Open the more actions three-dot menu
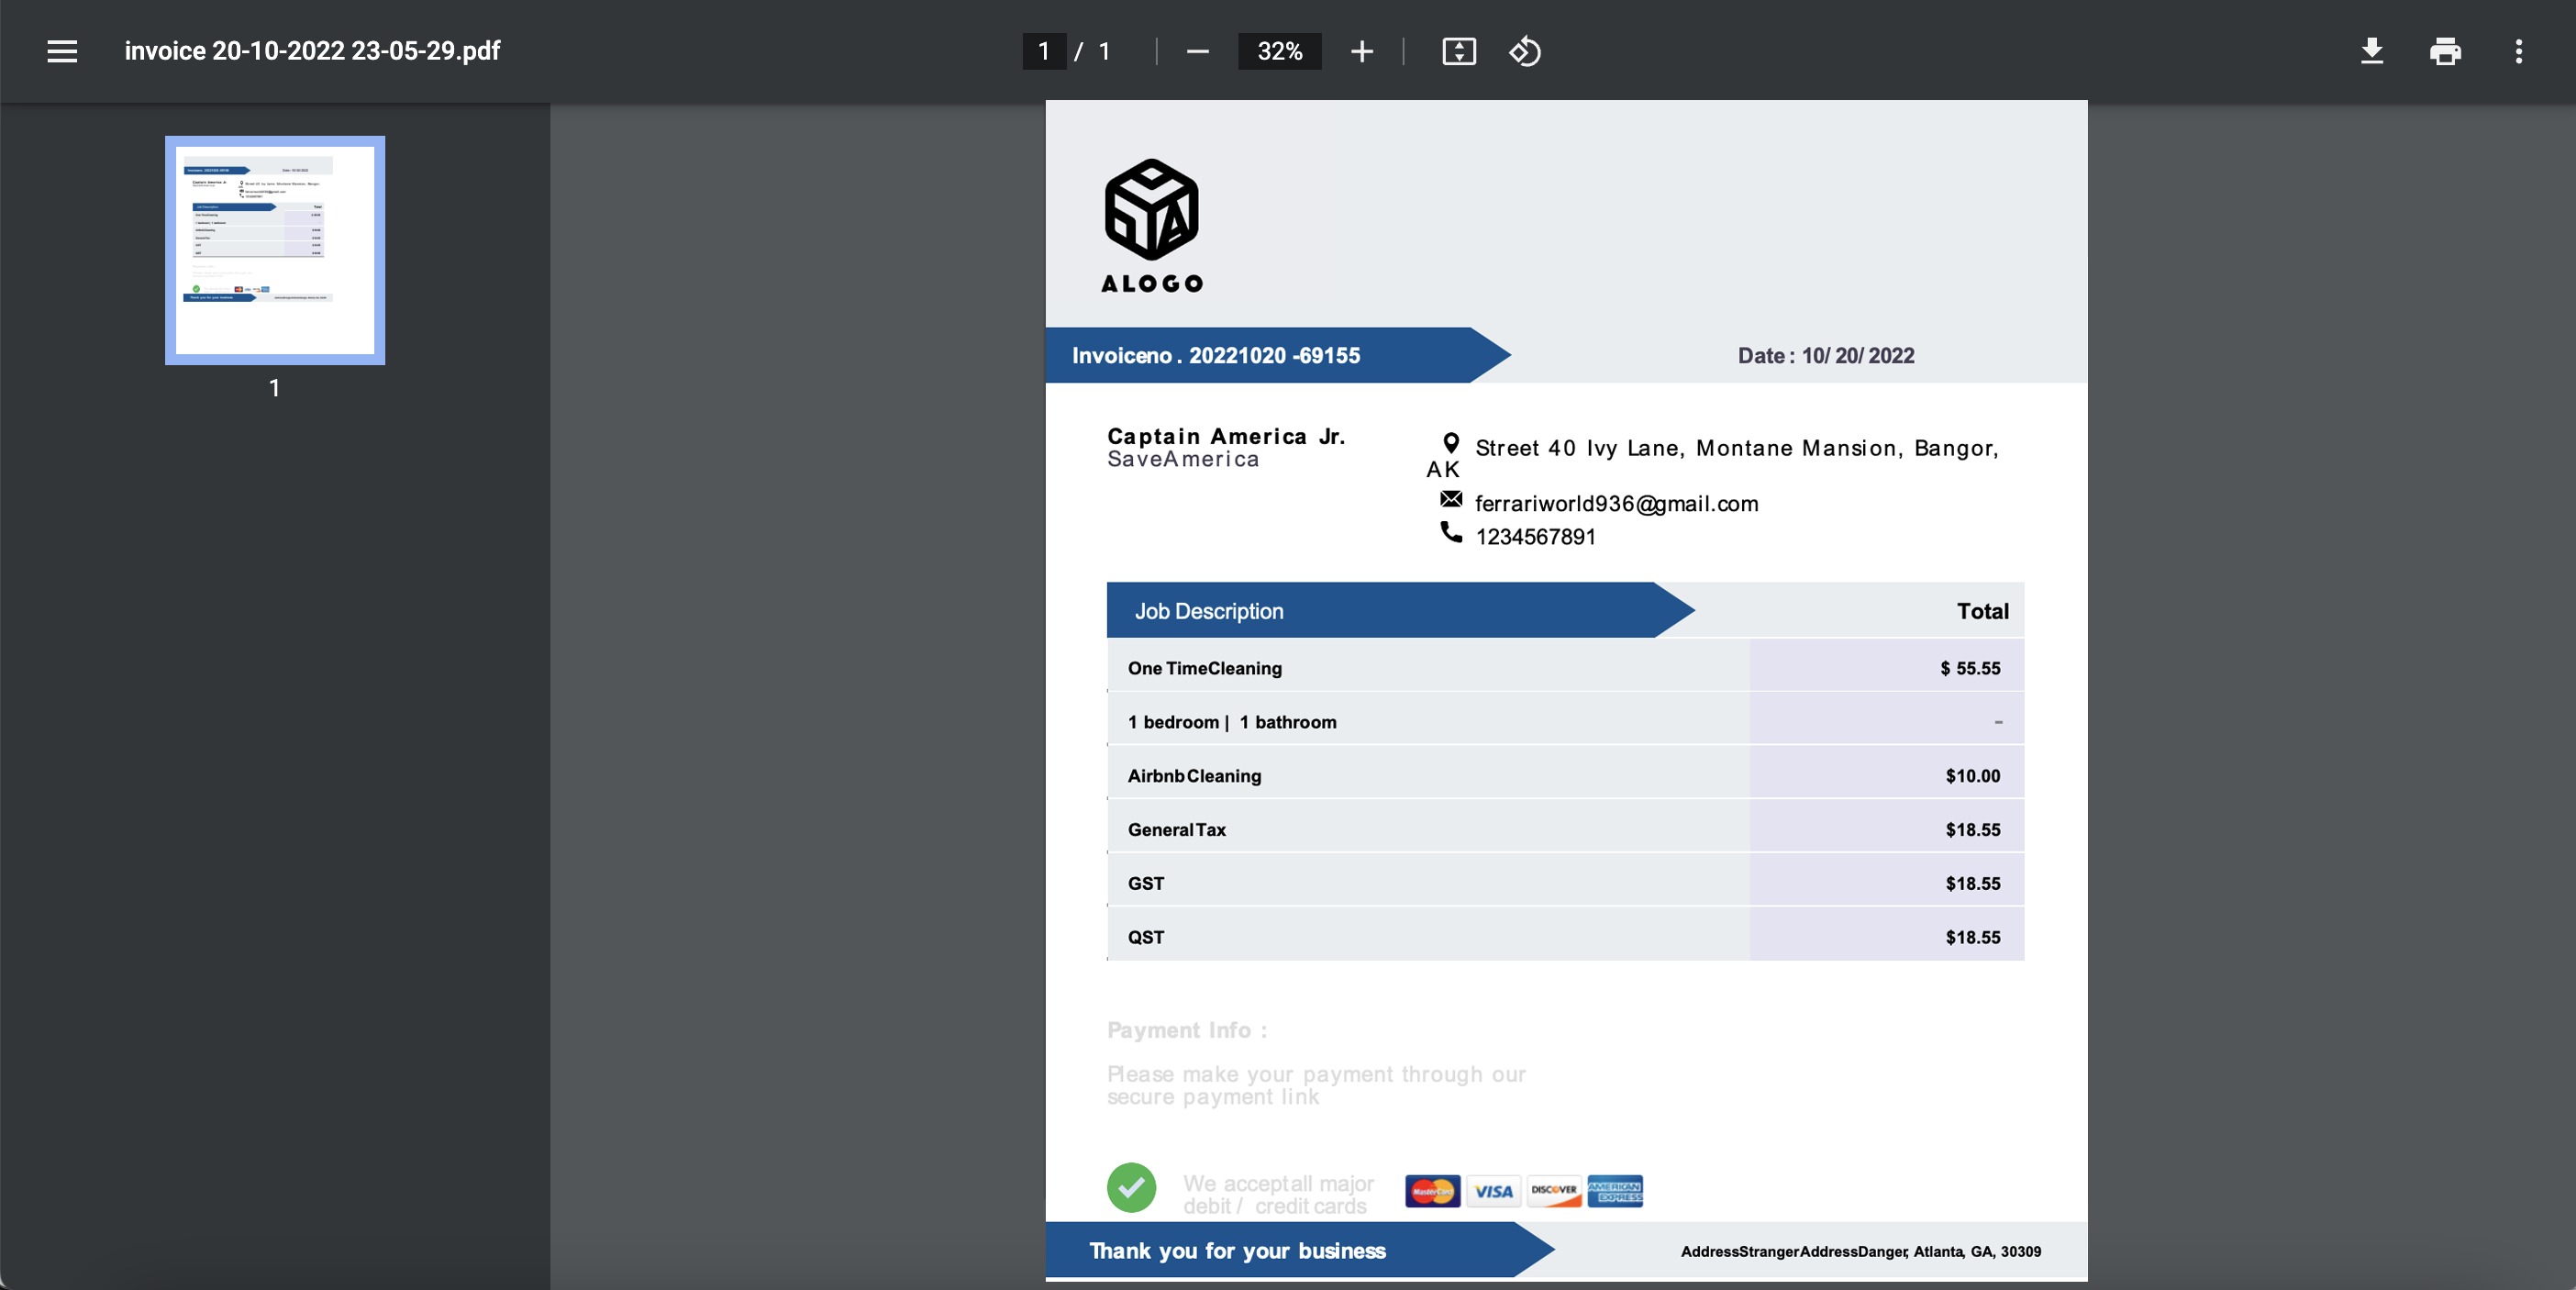The image size is (2576, 1290). pyautogui.click(x=2518, y=51)
